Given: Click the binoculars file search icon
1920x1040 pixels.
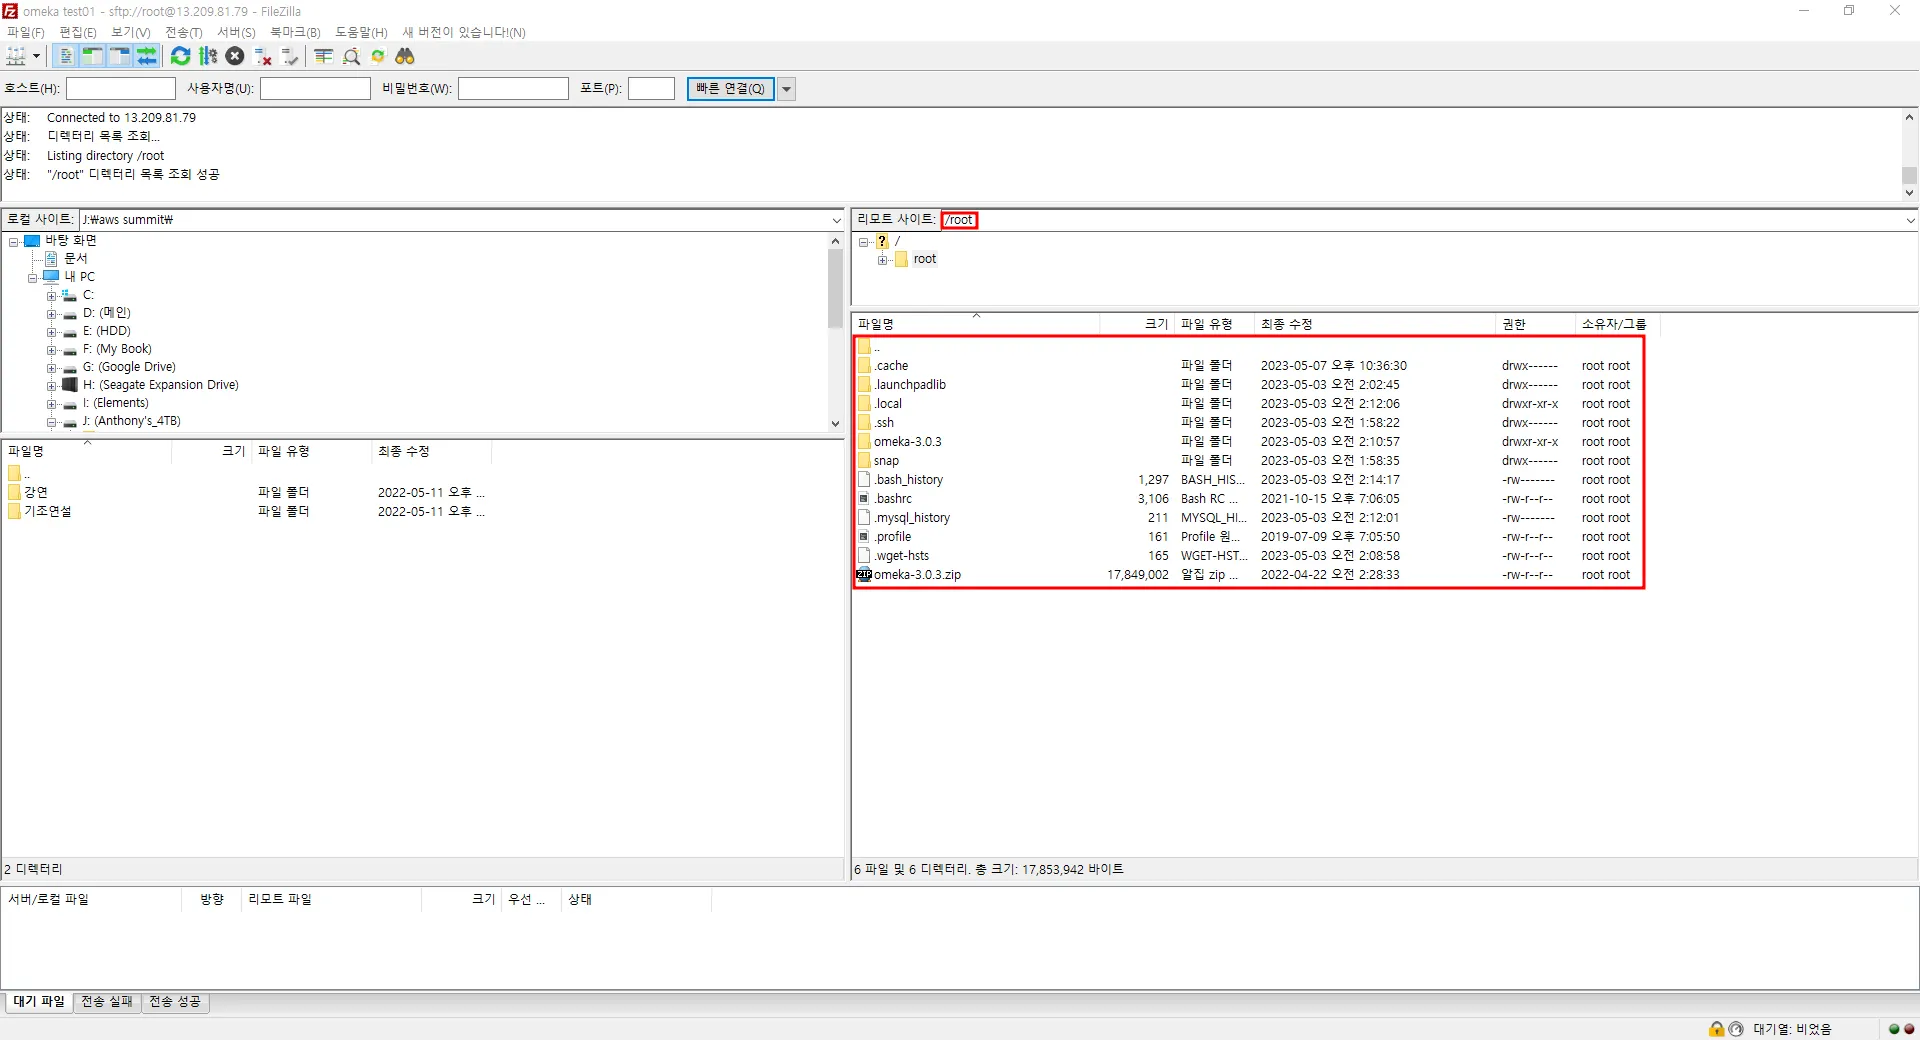Looking at the screenshot, I should click(405, 56).
